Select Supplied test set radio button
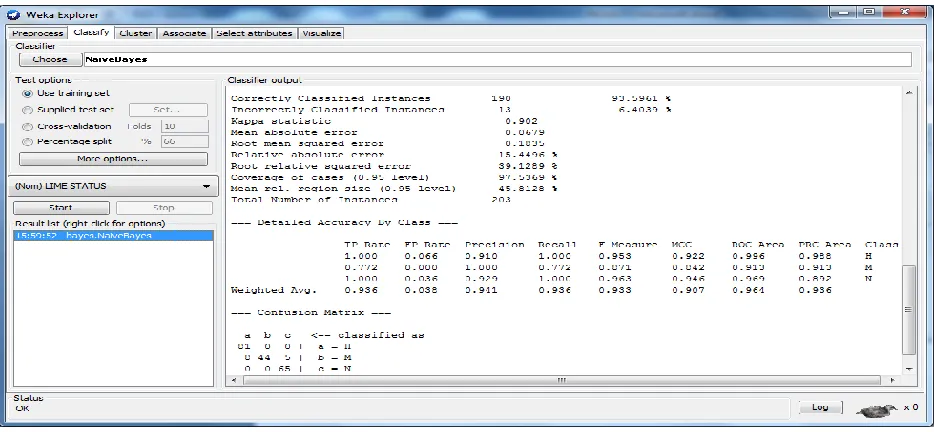Image resolution: width=934 pixels, height=432 pixels. (27, 110)
